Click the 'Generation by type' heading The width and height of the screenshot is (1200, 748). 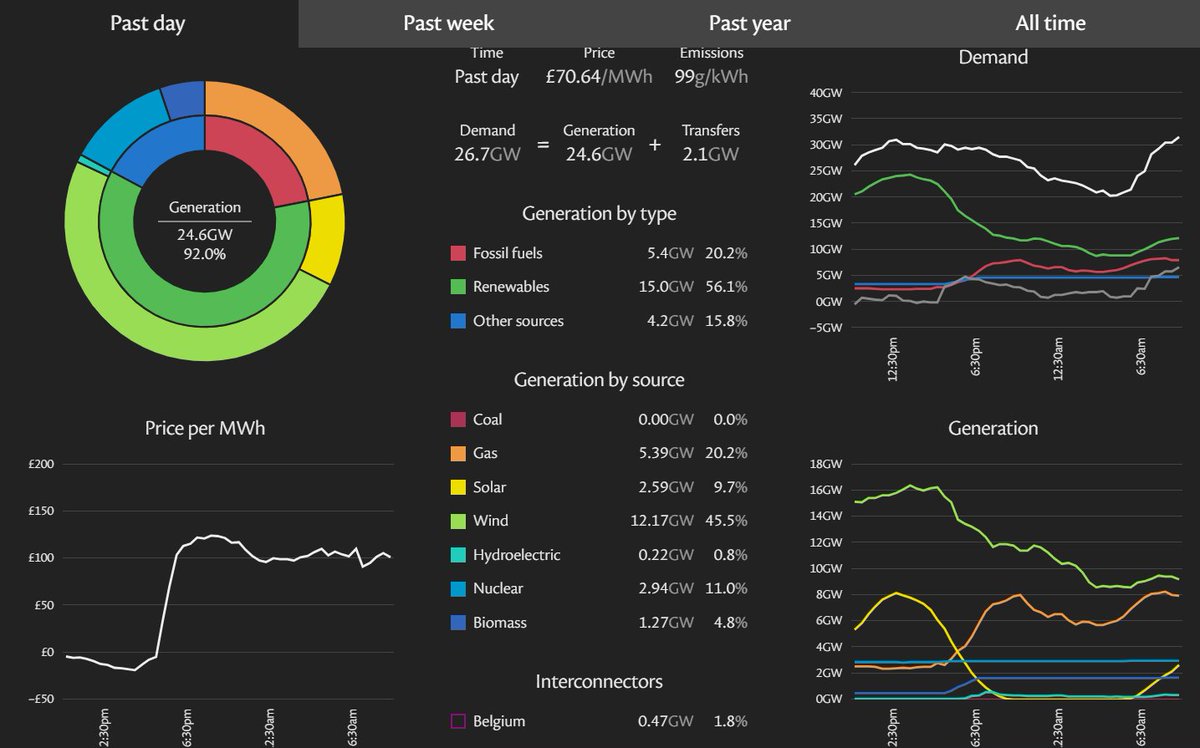point(599,213)
